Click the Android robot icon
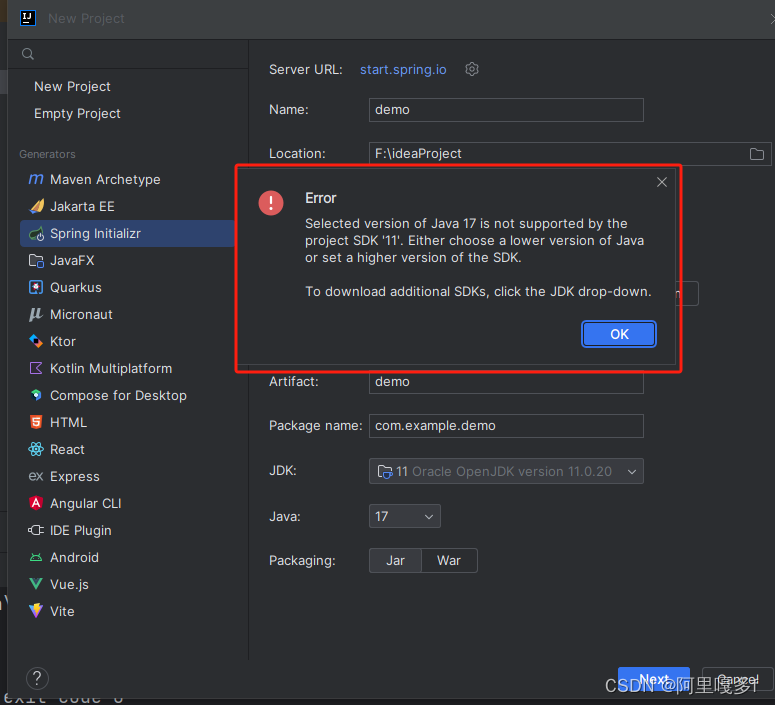Image resolution: width=775 pixels, height=705 pixels. point(36,557)
